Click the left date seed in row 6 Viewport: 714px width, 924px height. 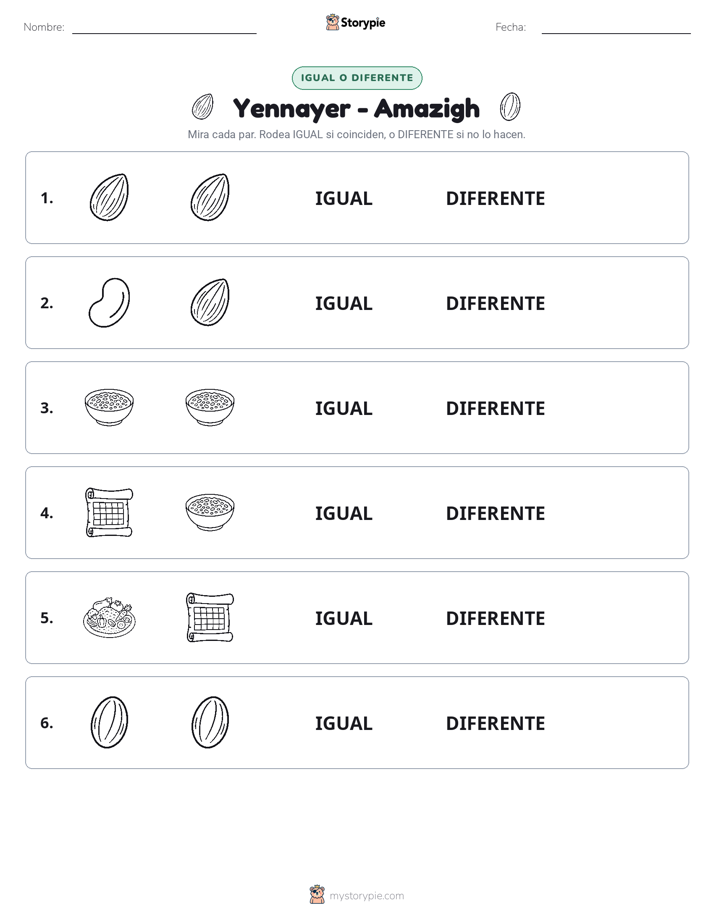coord(109,722)
